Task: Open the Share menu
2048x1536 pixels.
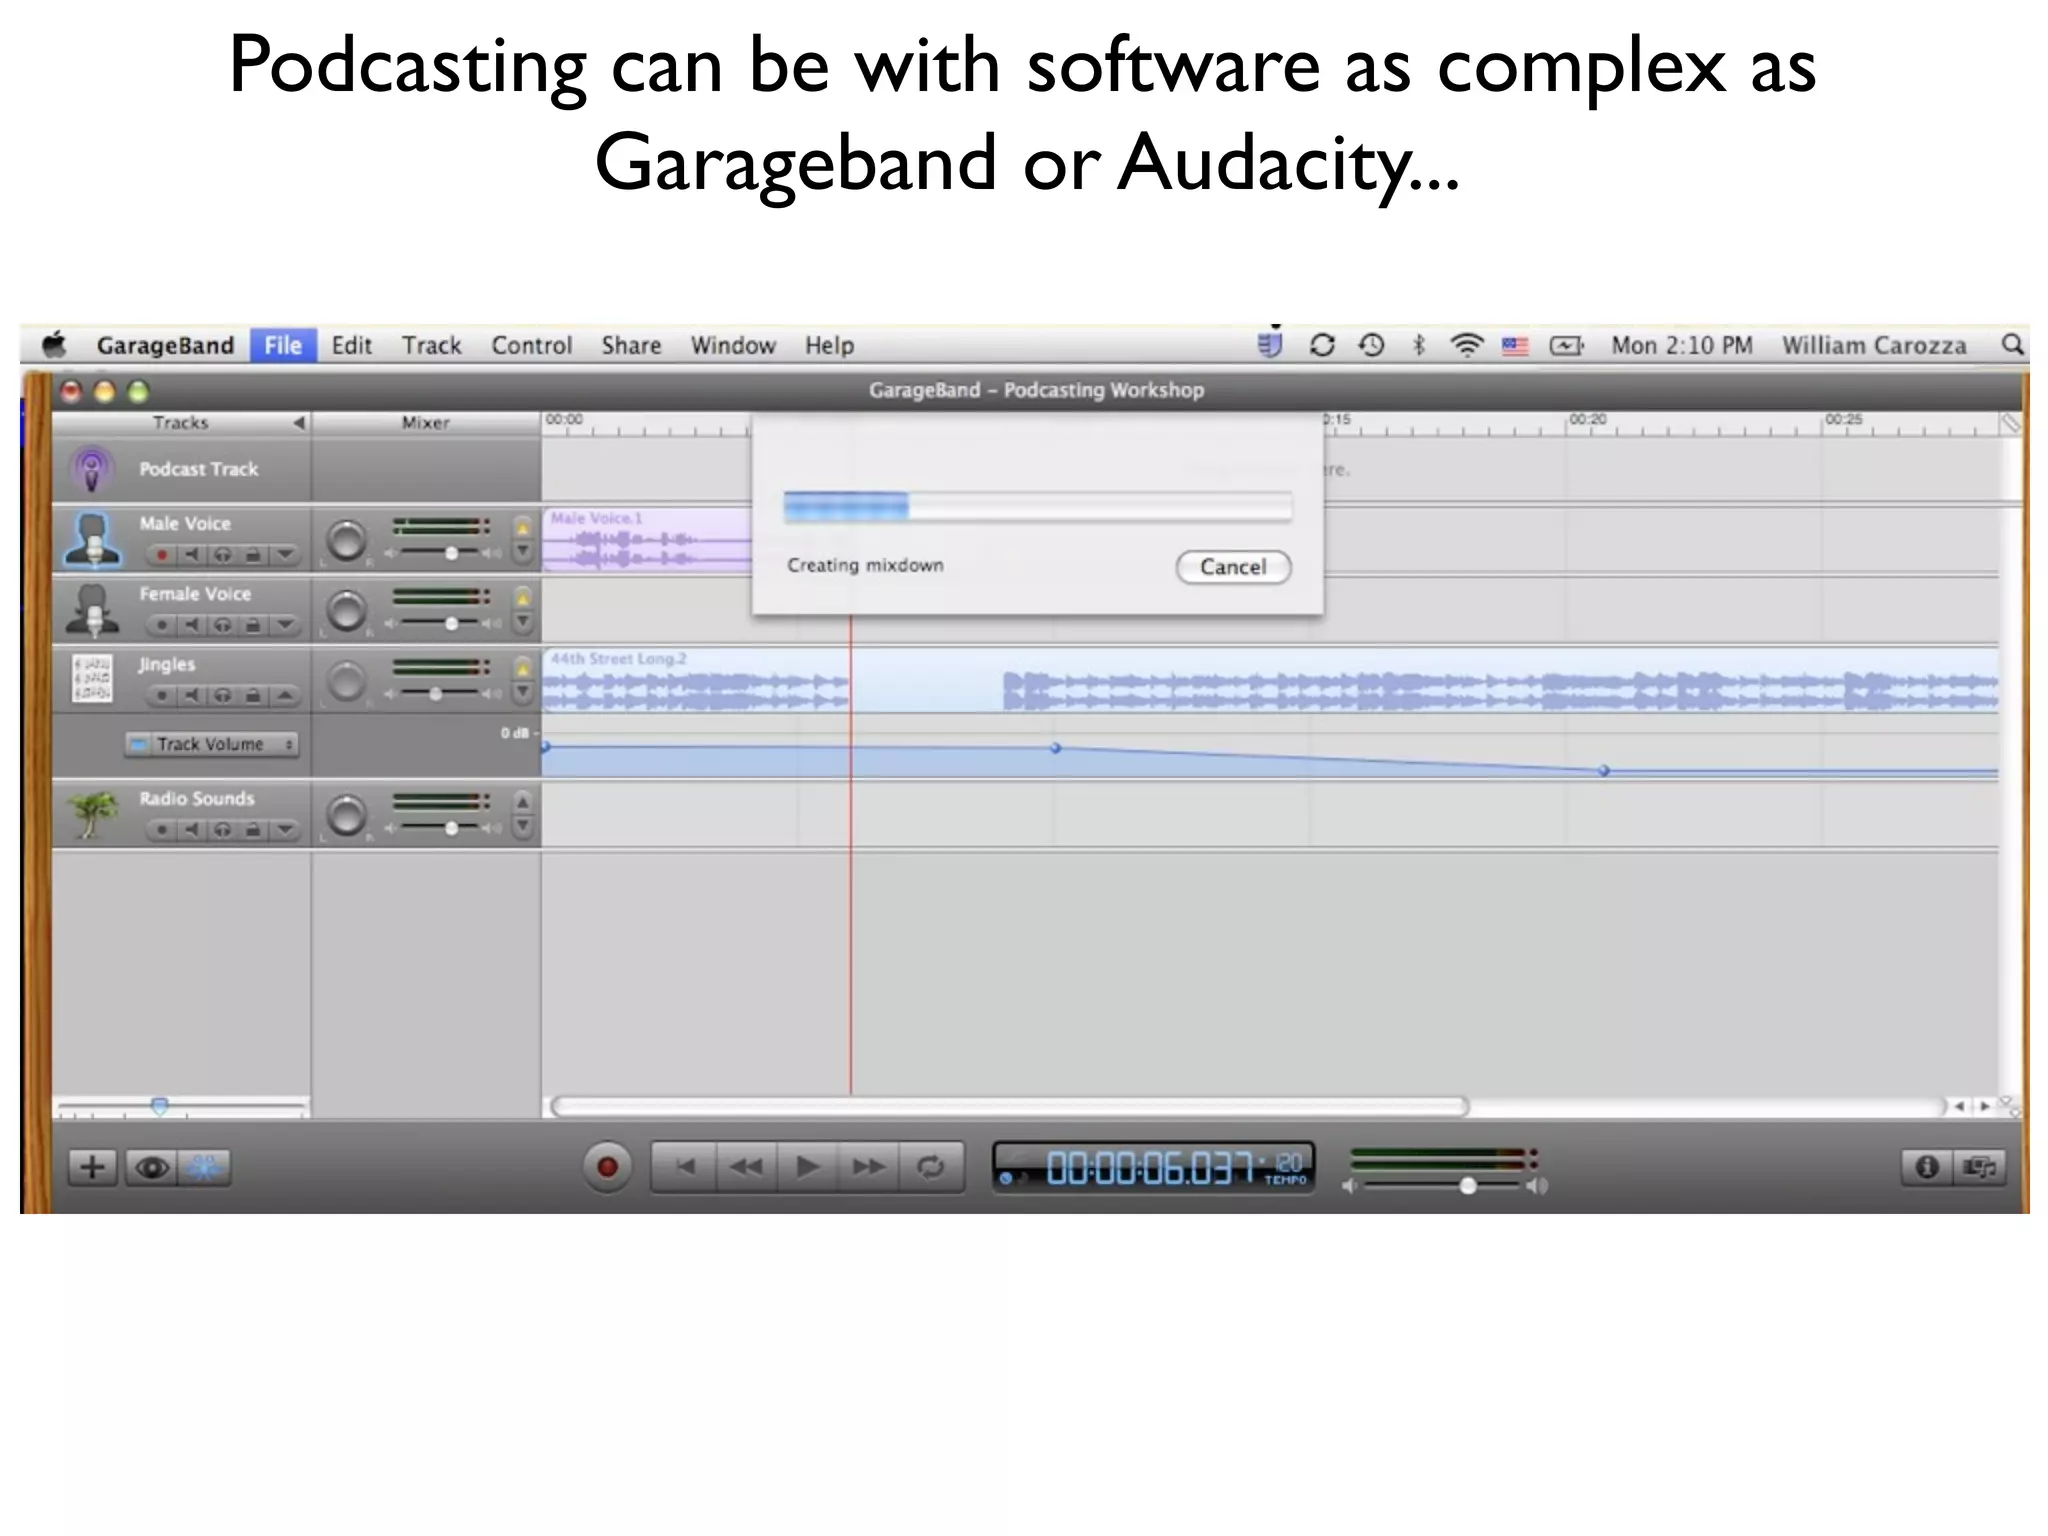Action: [x=631, y=345]
